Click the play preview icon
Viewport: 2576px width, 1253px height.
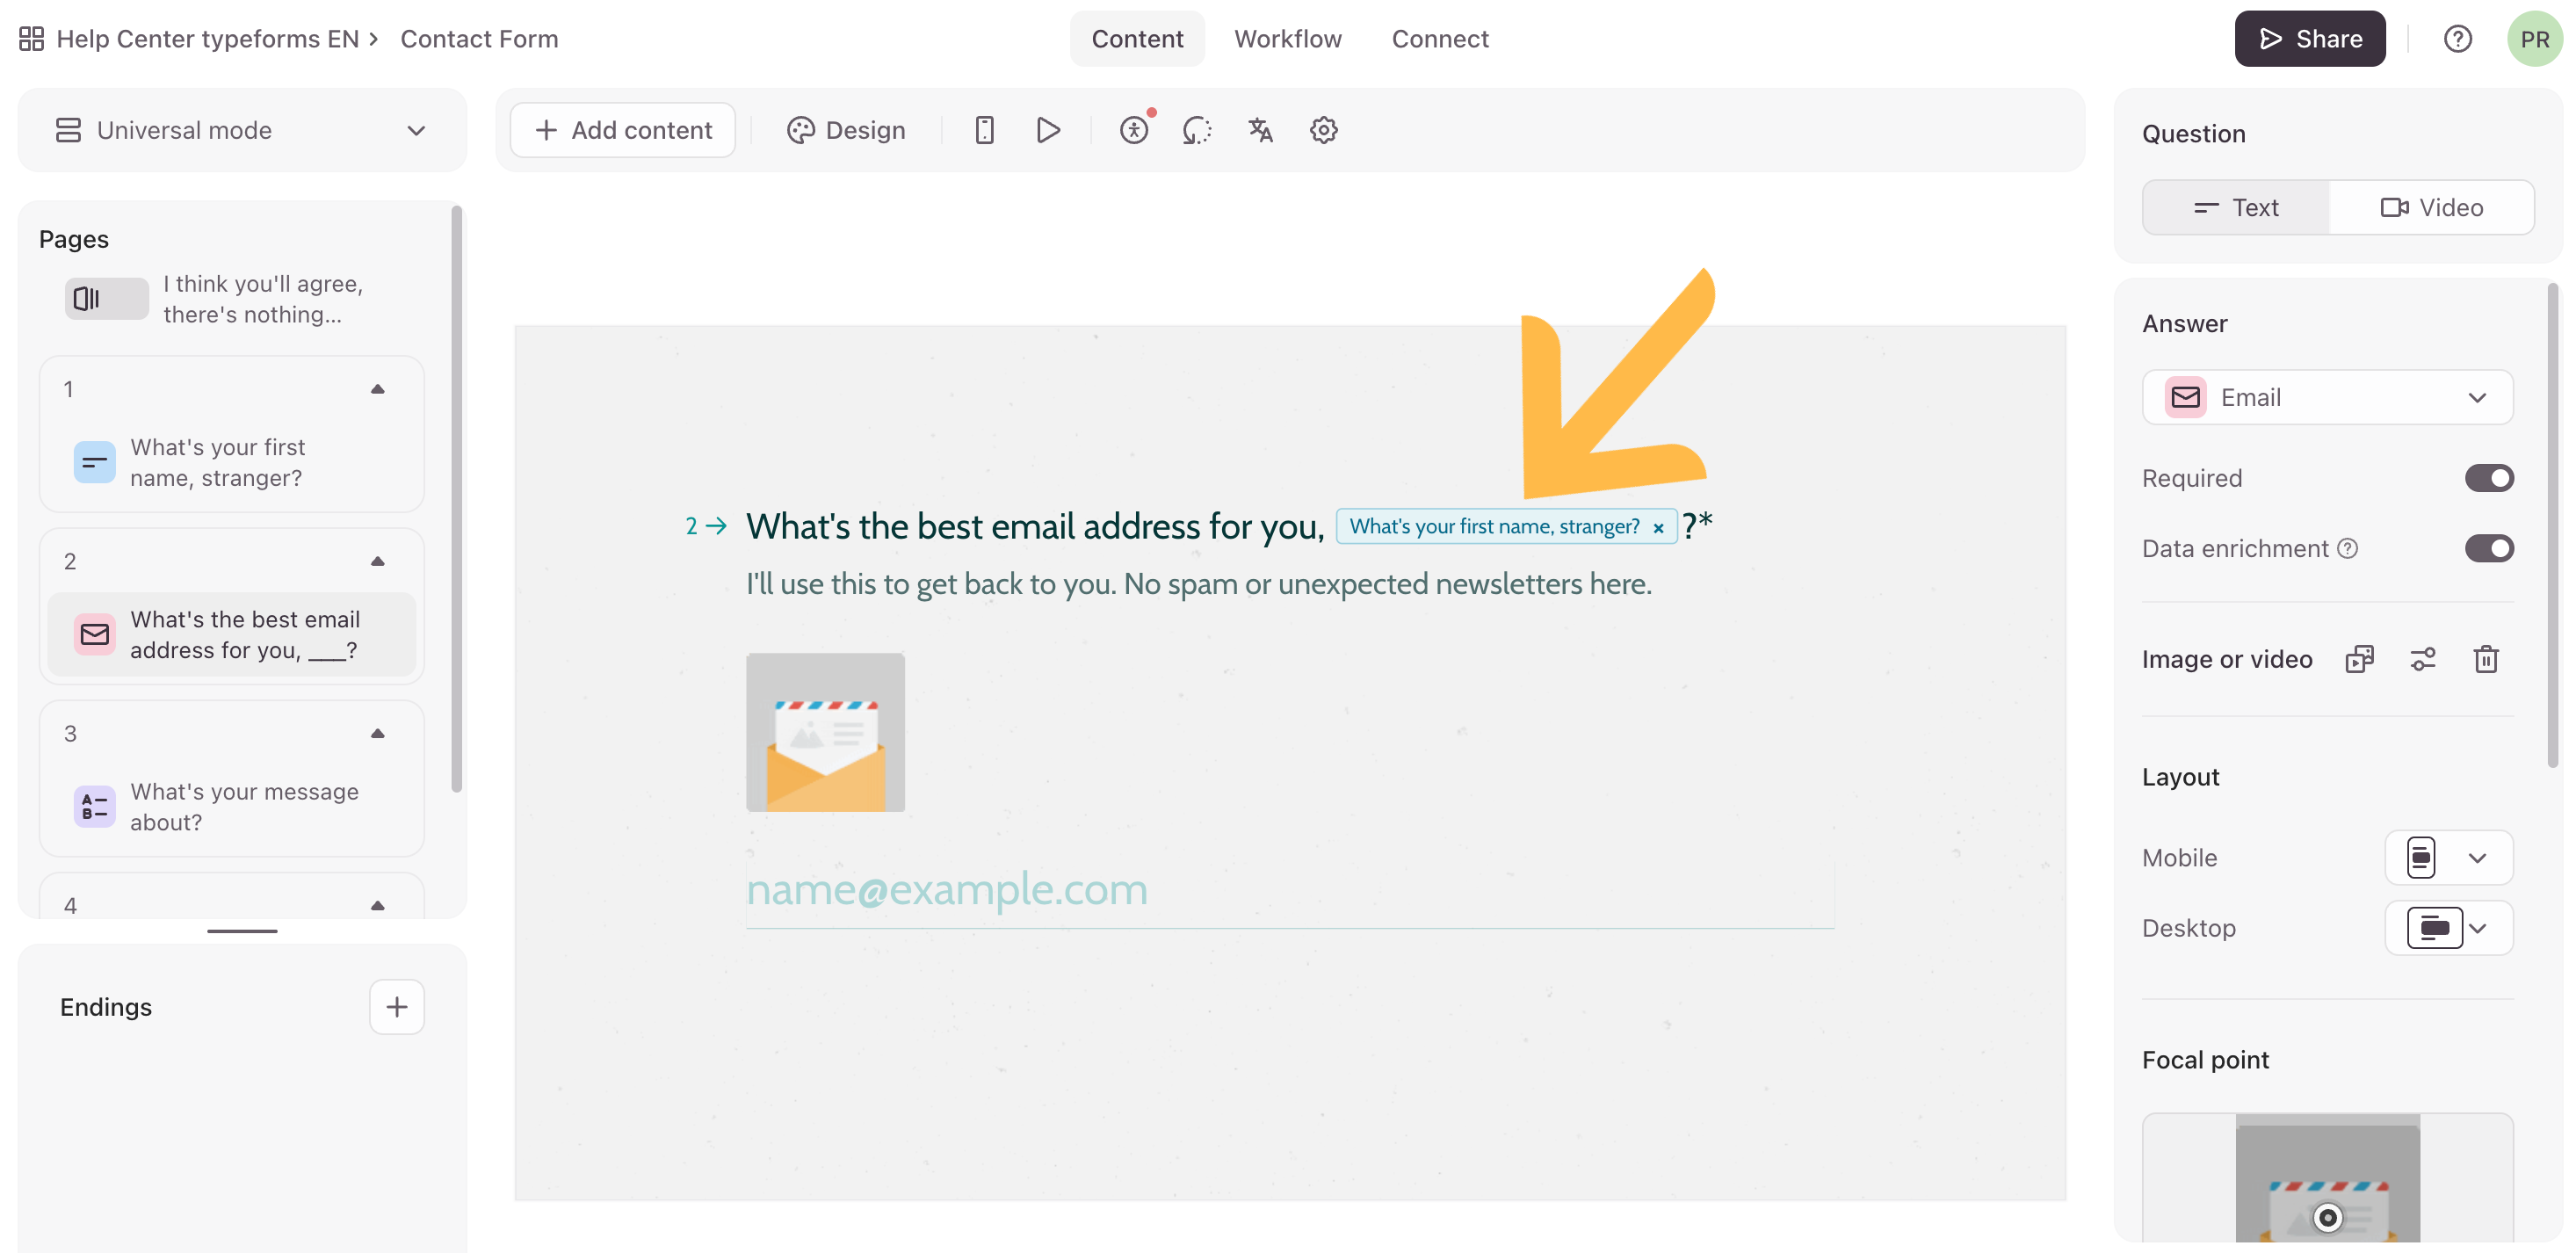tap(1047, 130)
